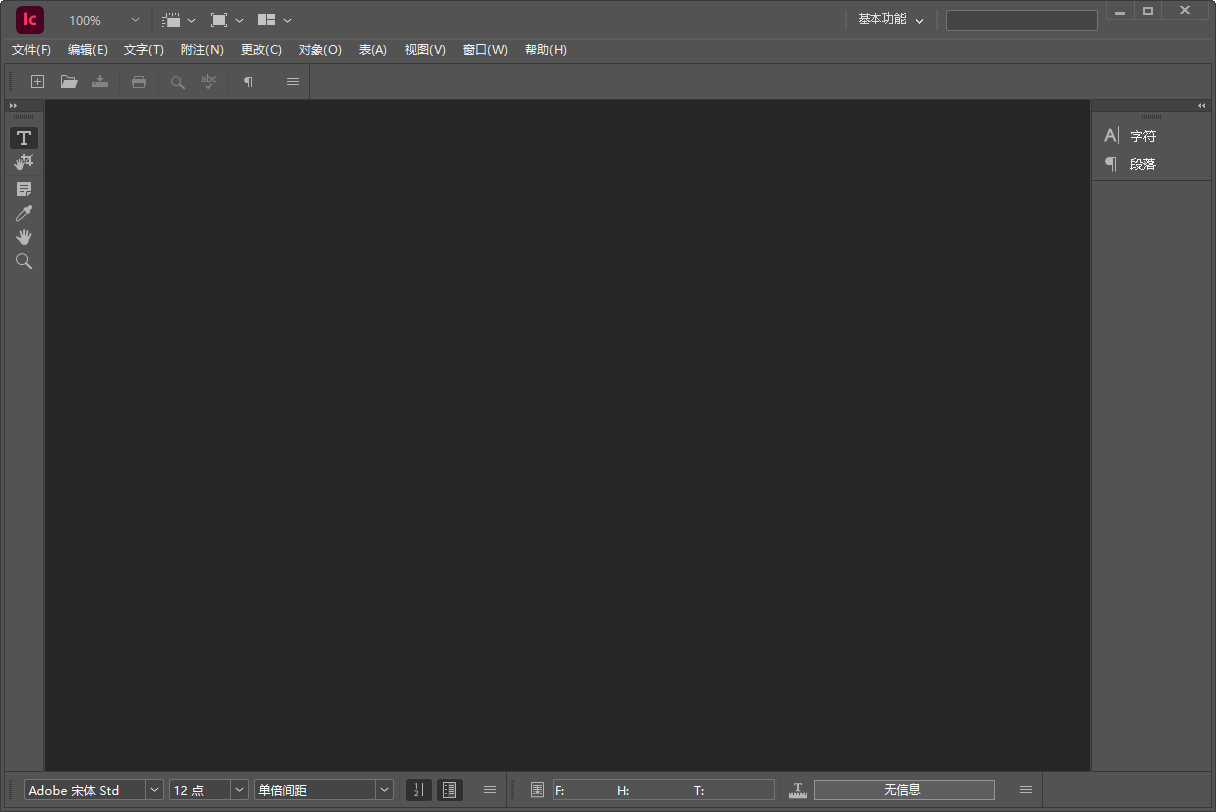
Task: Open the 编辑(E) menu
Action: click(x=88, y=50)
